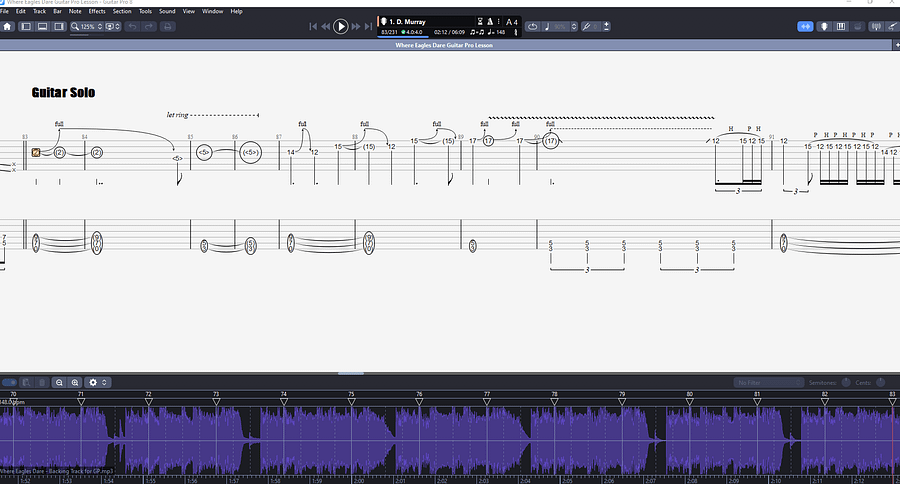Toggle the count-in hourglass icon
The height and width of the screenshot is (484, 900).
click(x=480, y=22)
